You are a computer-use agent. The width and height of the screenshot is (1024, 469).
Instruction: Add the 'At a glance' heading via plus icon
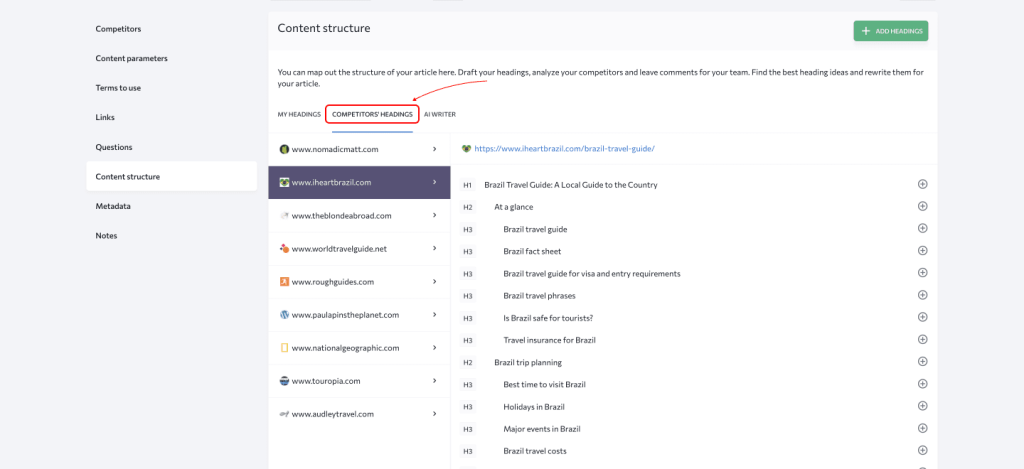[x=922, y=206]
